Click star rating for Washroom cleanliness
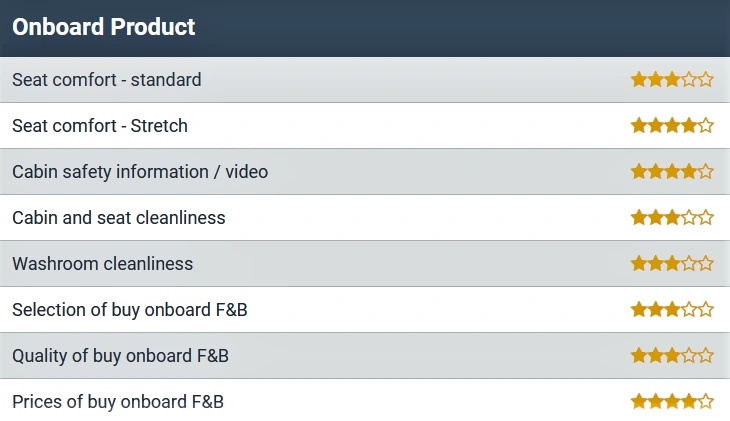The image size is (730, 421). (x=672, y=264)
